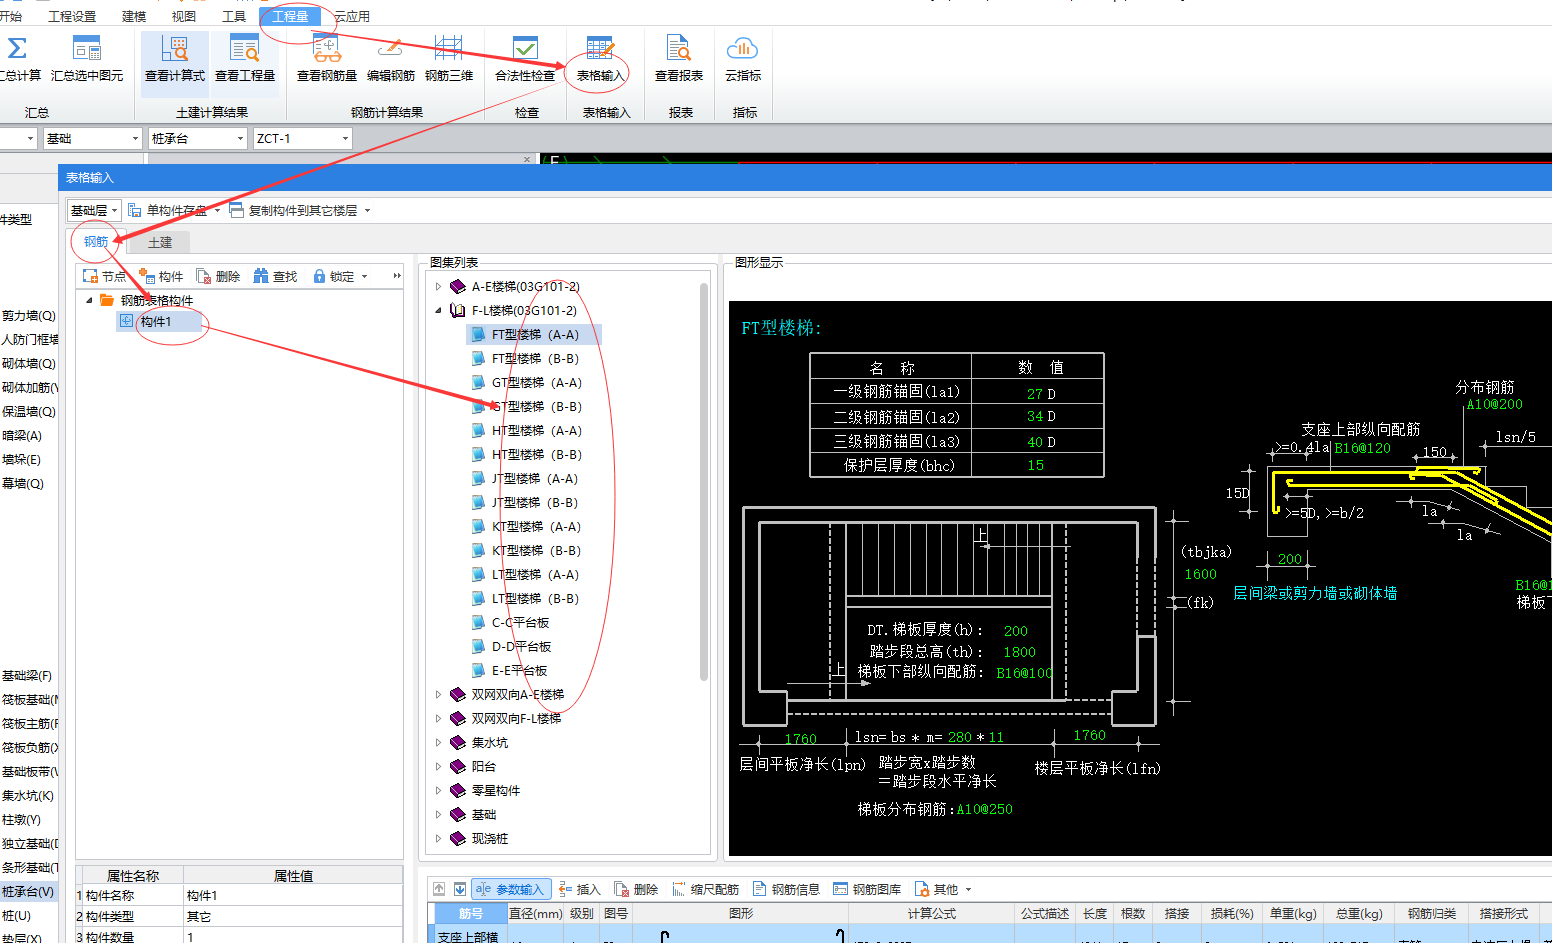Edit 踏步段总高 value 1800
The width and height of the screenshot is (1552, 943).
click(1020, 652)
